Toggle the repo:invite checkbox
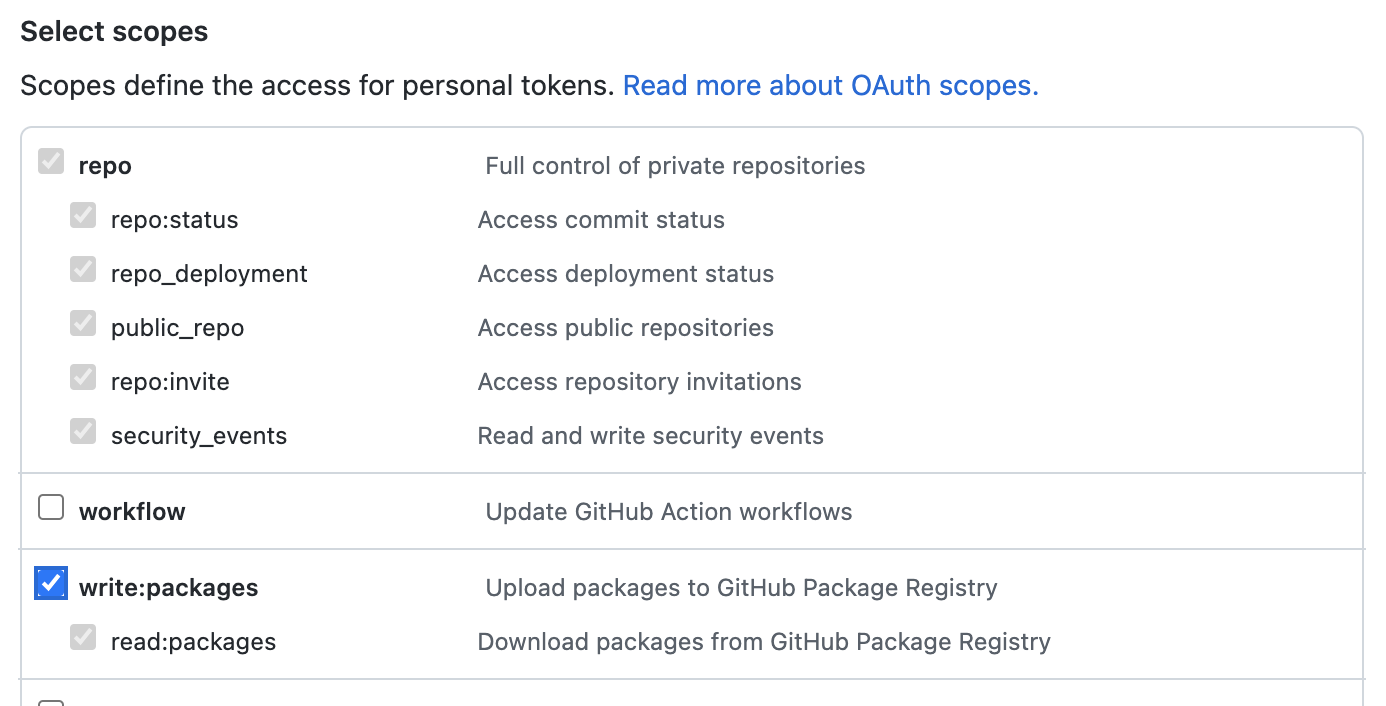The image size is (1386, 706). click(83, 378)
